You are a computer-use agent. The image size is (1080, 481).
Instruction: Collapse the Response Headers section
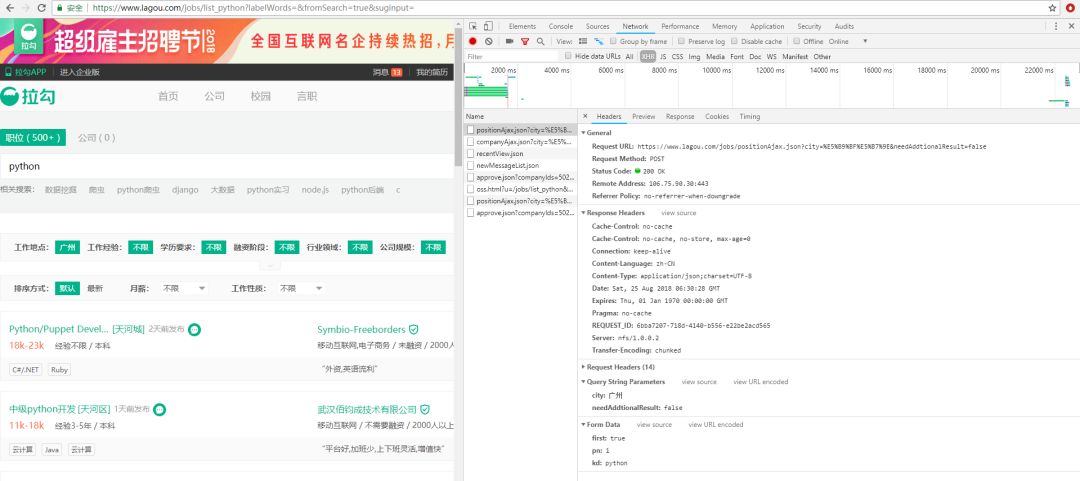(584, 213)
